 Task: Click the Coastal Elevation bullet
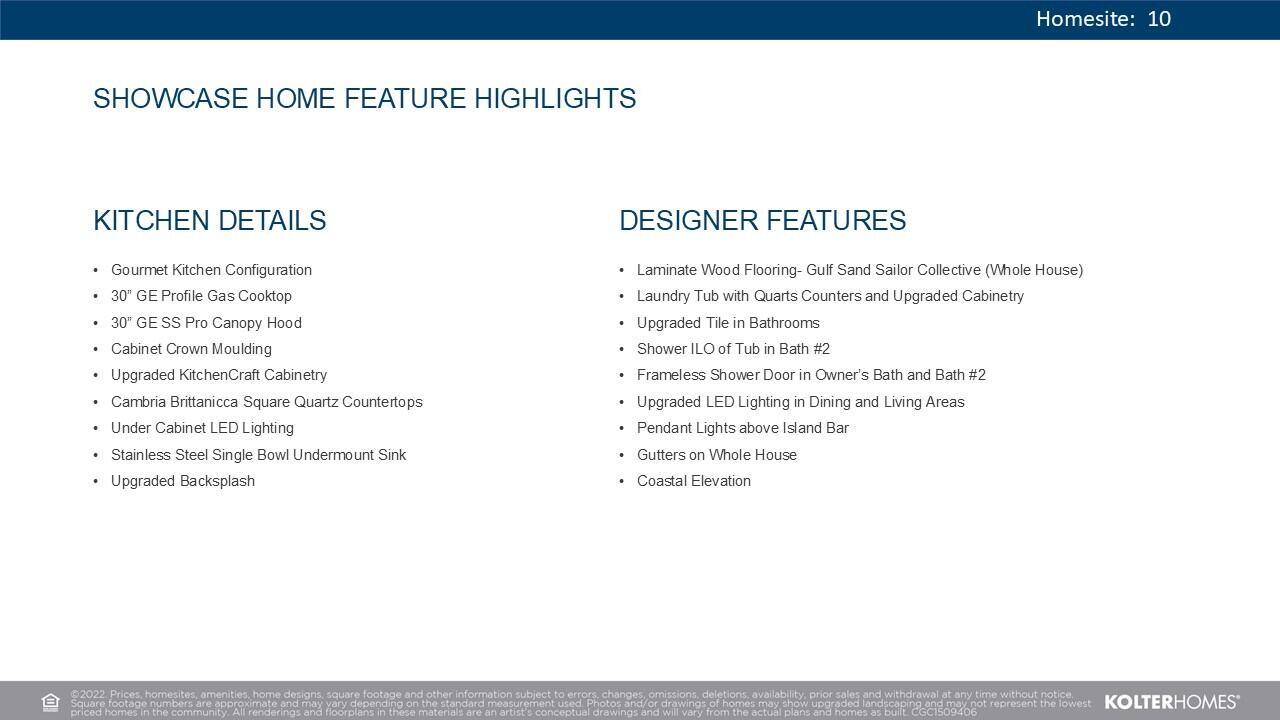click(x=693, y=481)
